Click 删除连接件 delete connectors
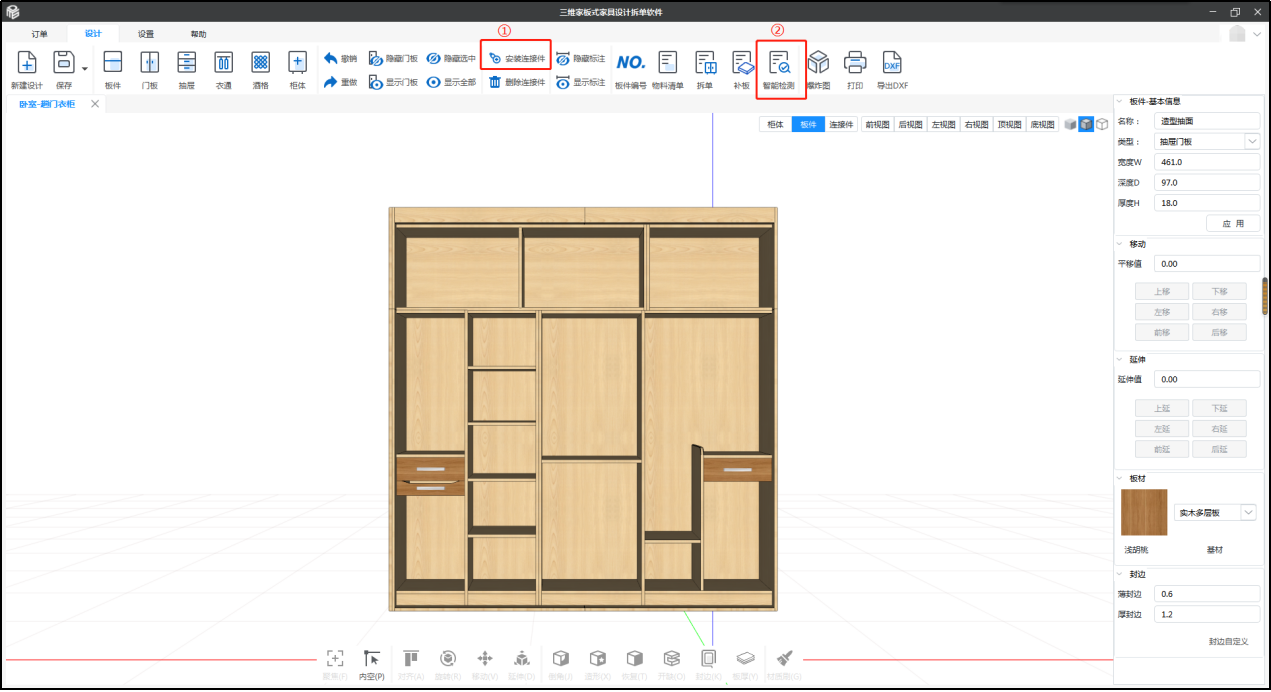 coord(516,82)
